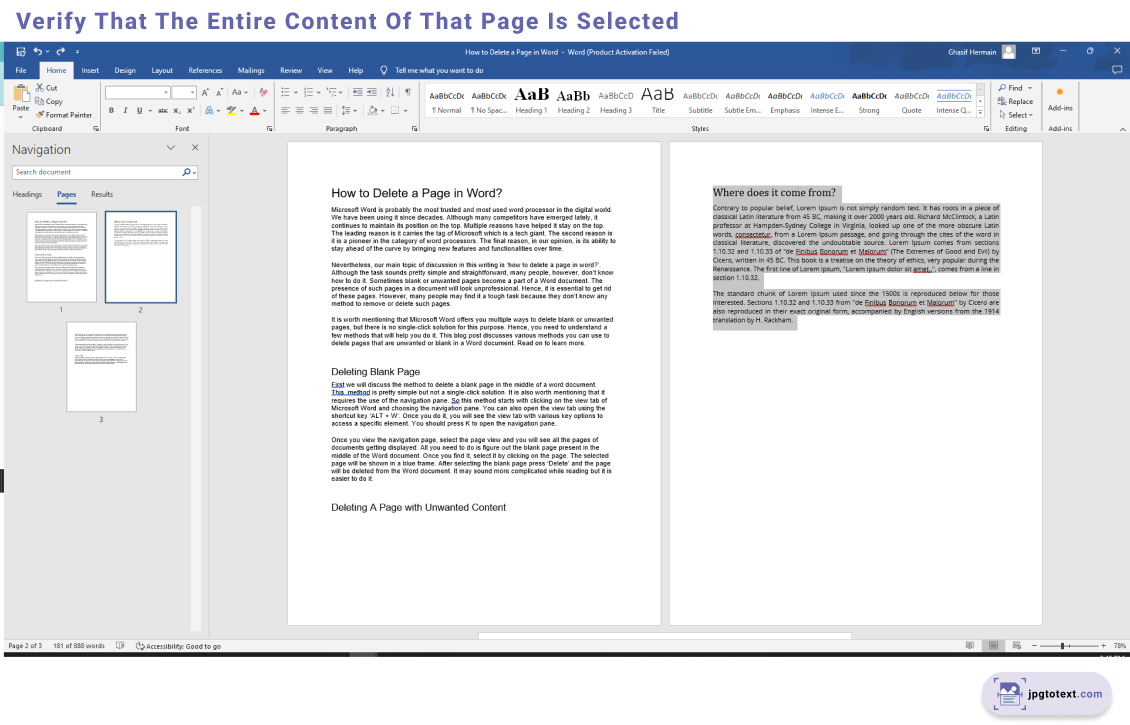The width and height of the screenshot is (1130, 725).
Task: Switch to the Design ribbon tab
Action: pyautogui.click(x=125, y=71)
